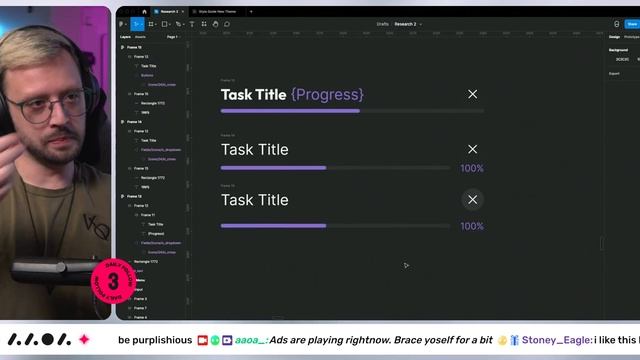Select the Frame 16 layer

pos(134,47)
